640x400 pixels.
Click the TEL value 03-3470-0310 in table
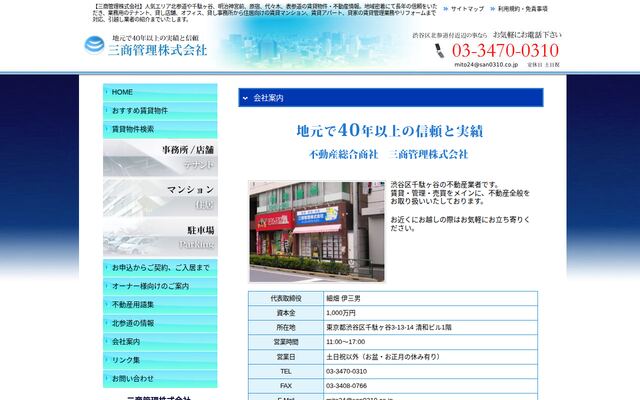click(346, 371)
